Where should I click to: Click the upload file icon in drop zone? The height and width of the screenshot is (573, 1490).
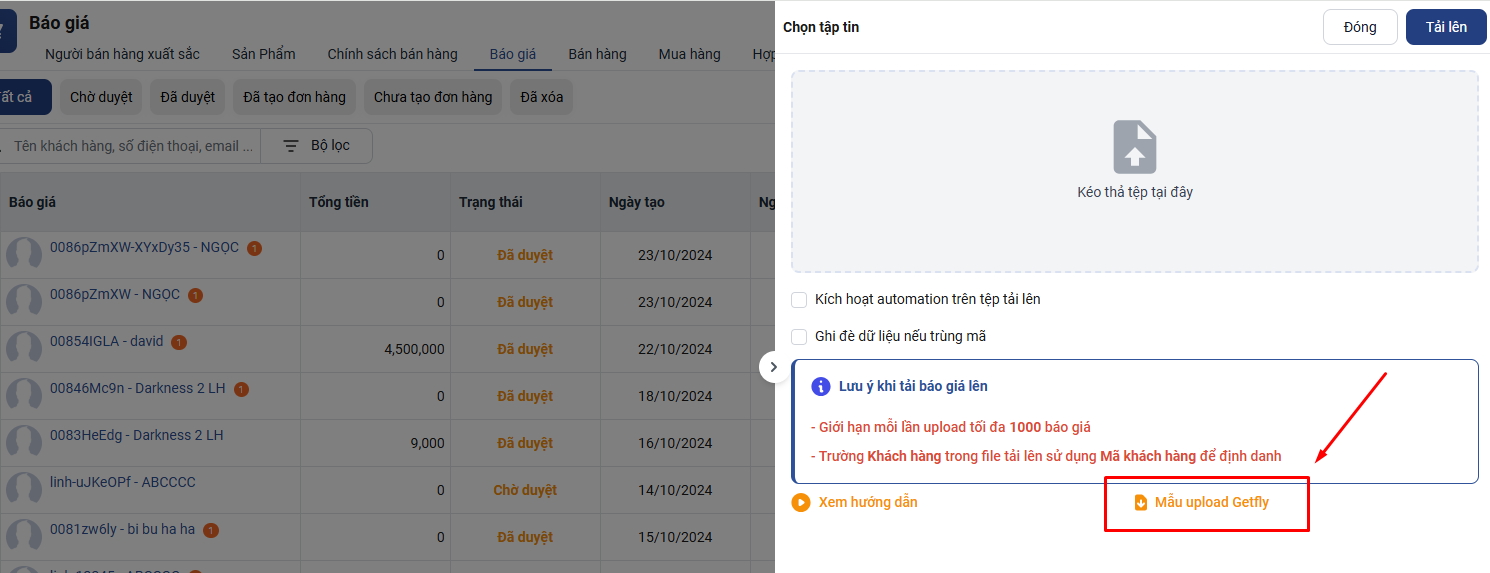pos(1135,147)
